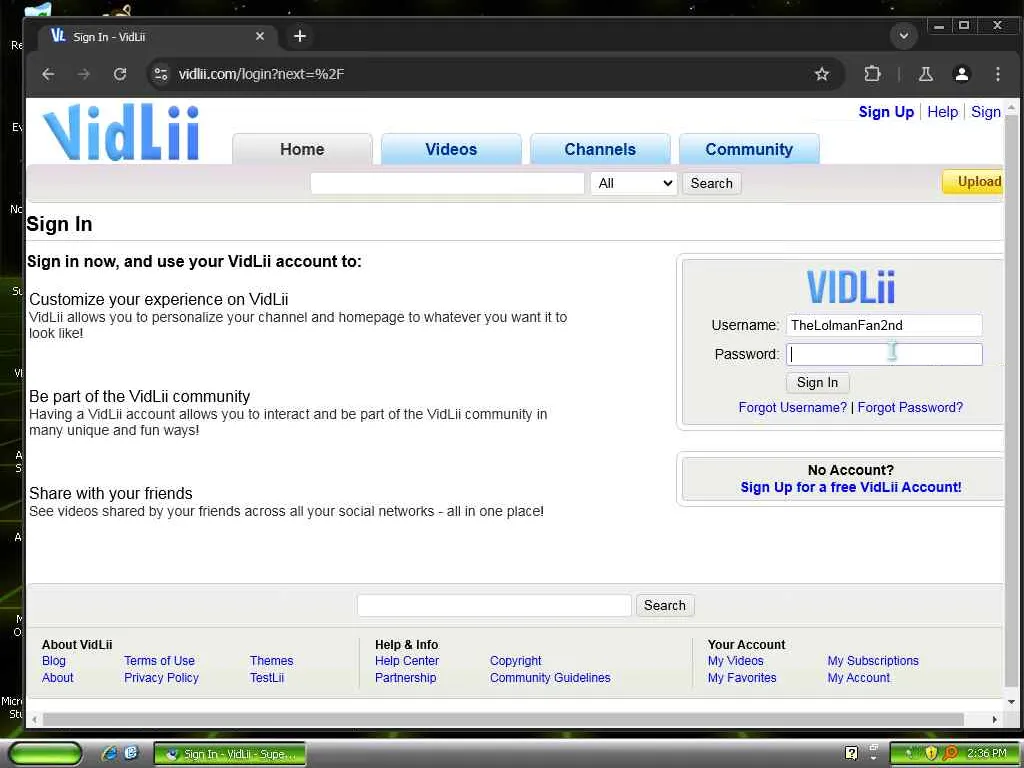Open the My Favorites link

click(x=742, y=678)
